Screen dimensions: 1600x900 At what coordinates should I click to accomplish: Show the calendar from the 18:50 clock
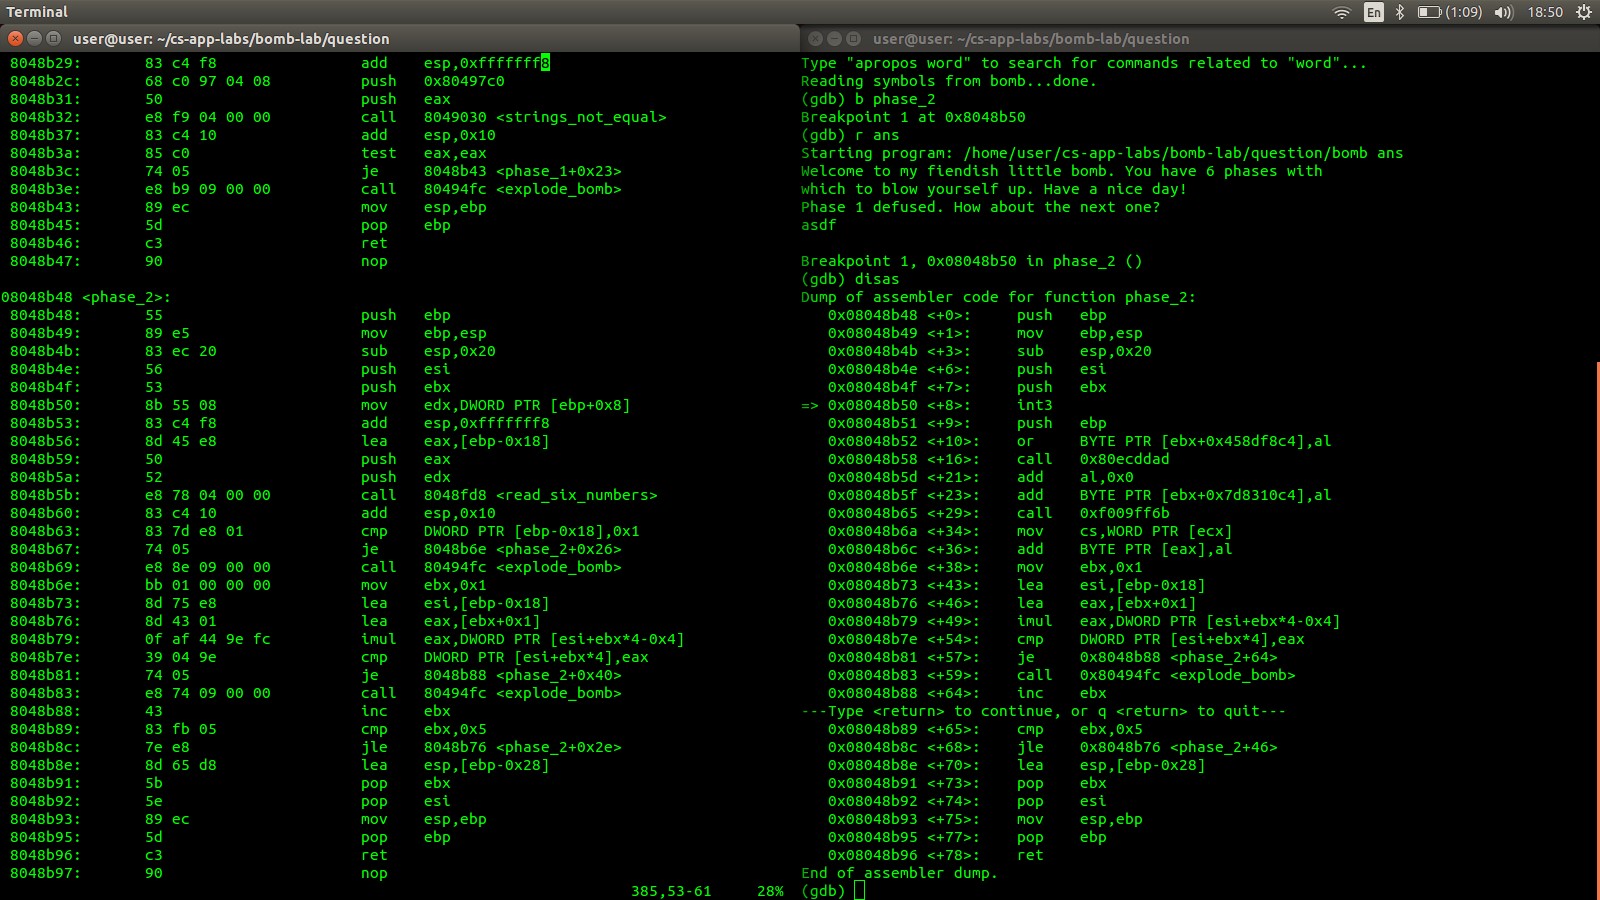(1545, 12)
